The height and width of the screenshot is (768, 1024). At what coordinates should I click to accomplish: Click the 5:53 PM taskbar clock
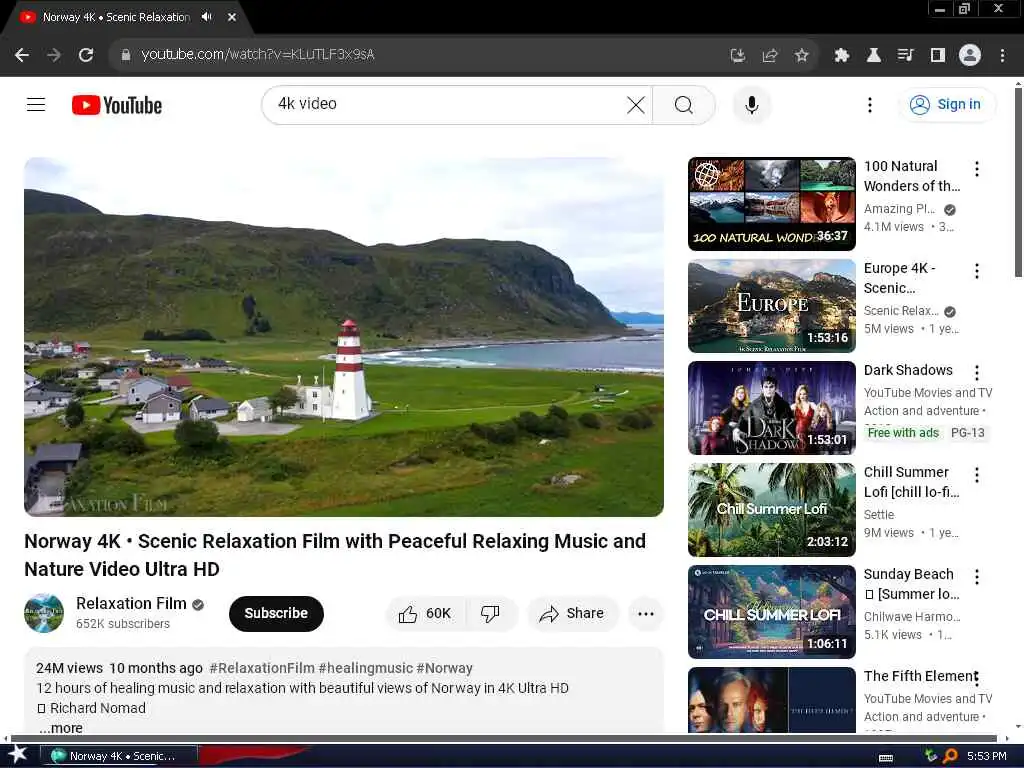(x=986, y=756)
